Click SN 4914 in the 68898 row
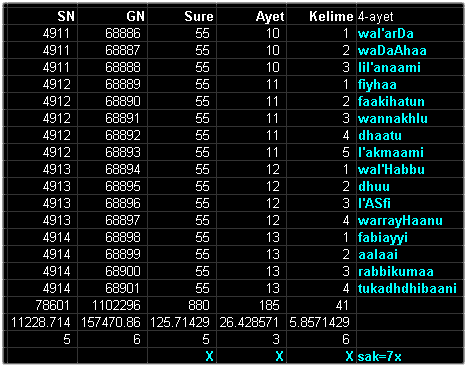This screenshot has width=467, height=367. 56,237
